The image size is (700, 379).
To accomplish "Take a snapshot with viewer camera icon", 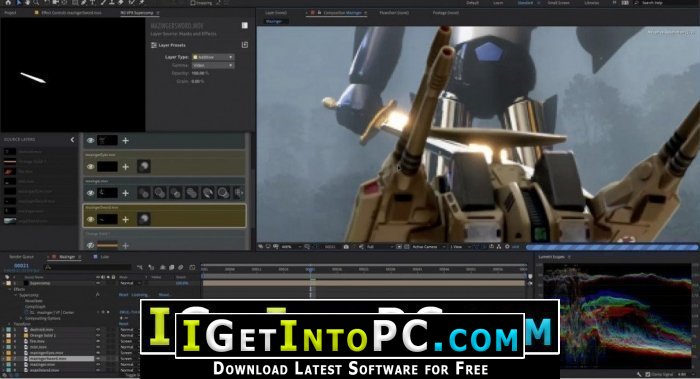I will point(346,246).
